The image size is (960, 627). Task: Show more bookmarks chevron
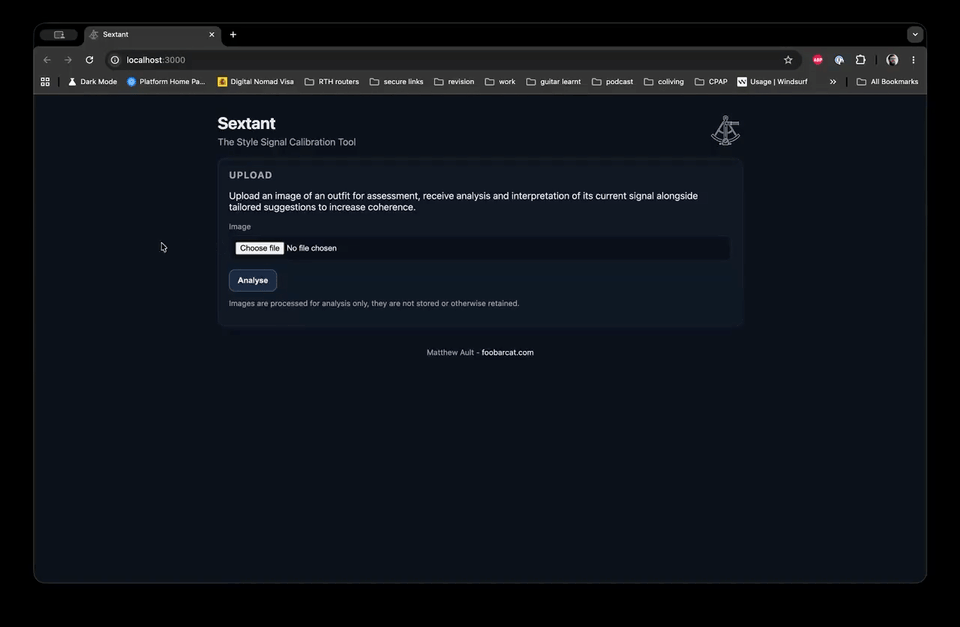(x=833, y=81)
